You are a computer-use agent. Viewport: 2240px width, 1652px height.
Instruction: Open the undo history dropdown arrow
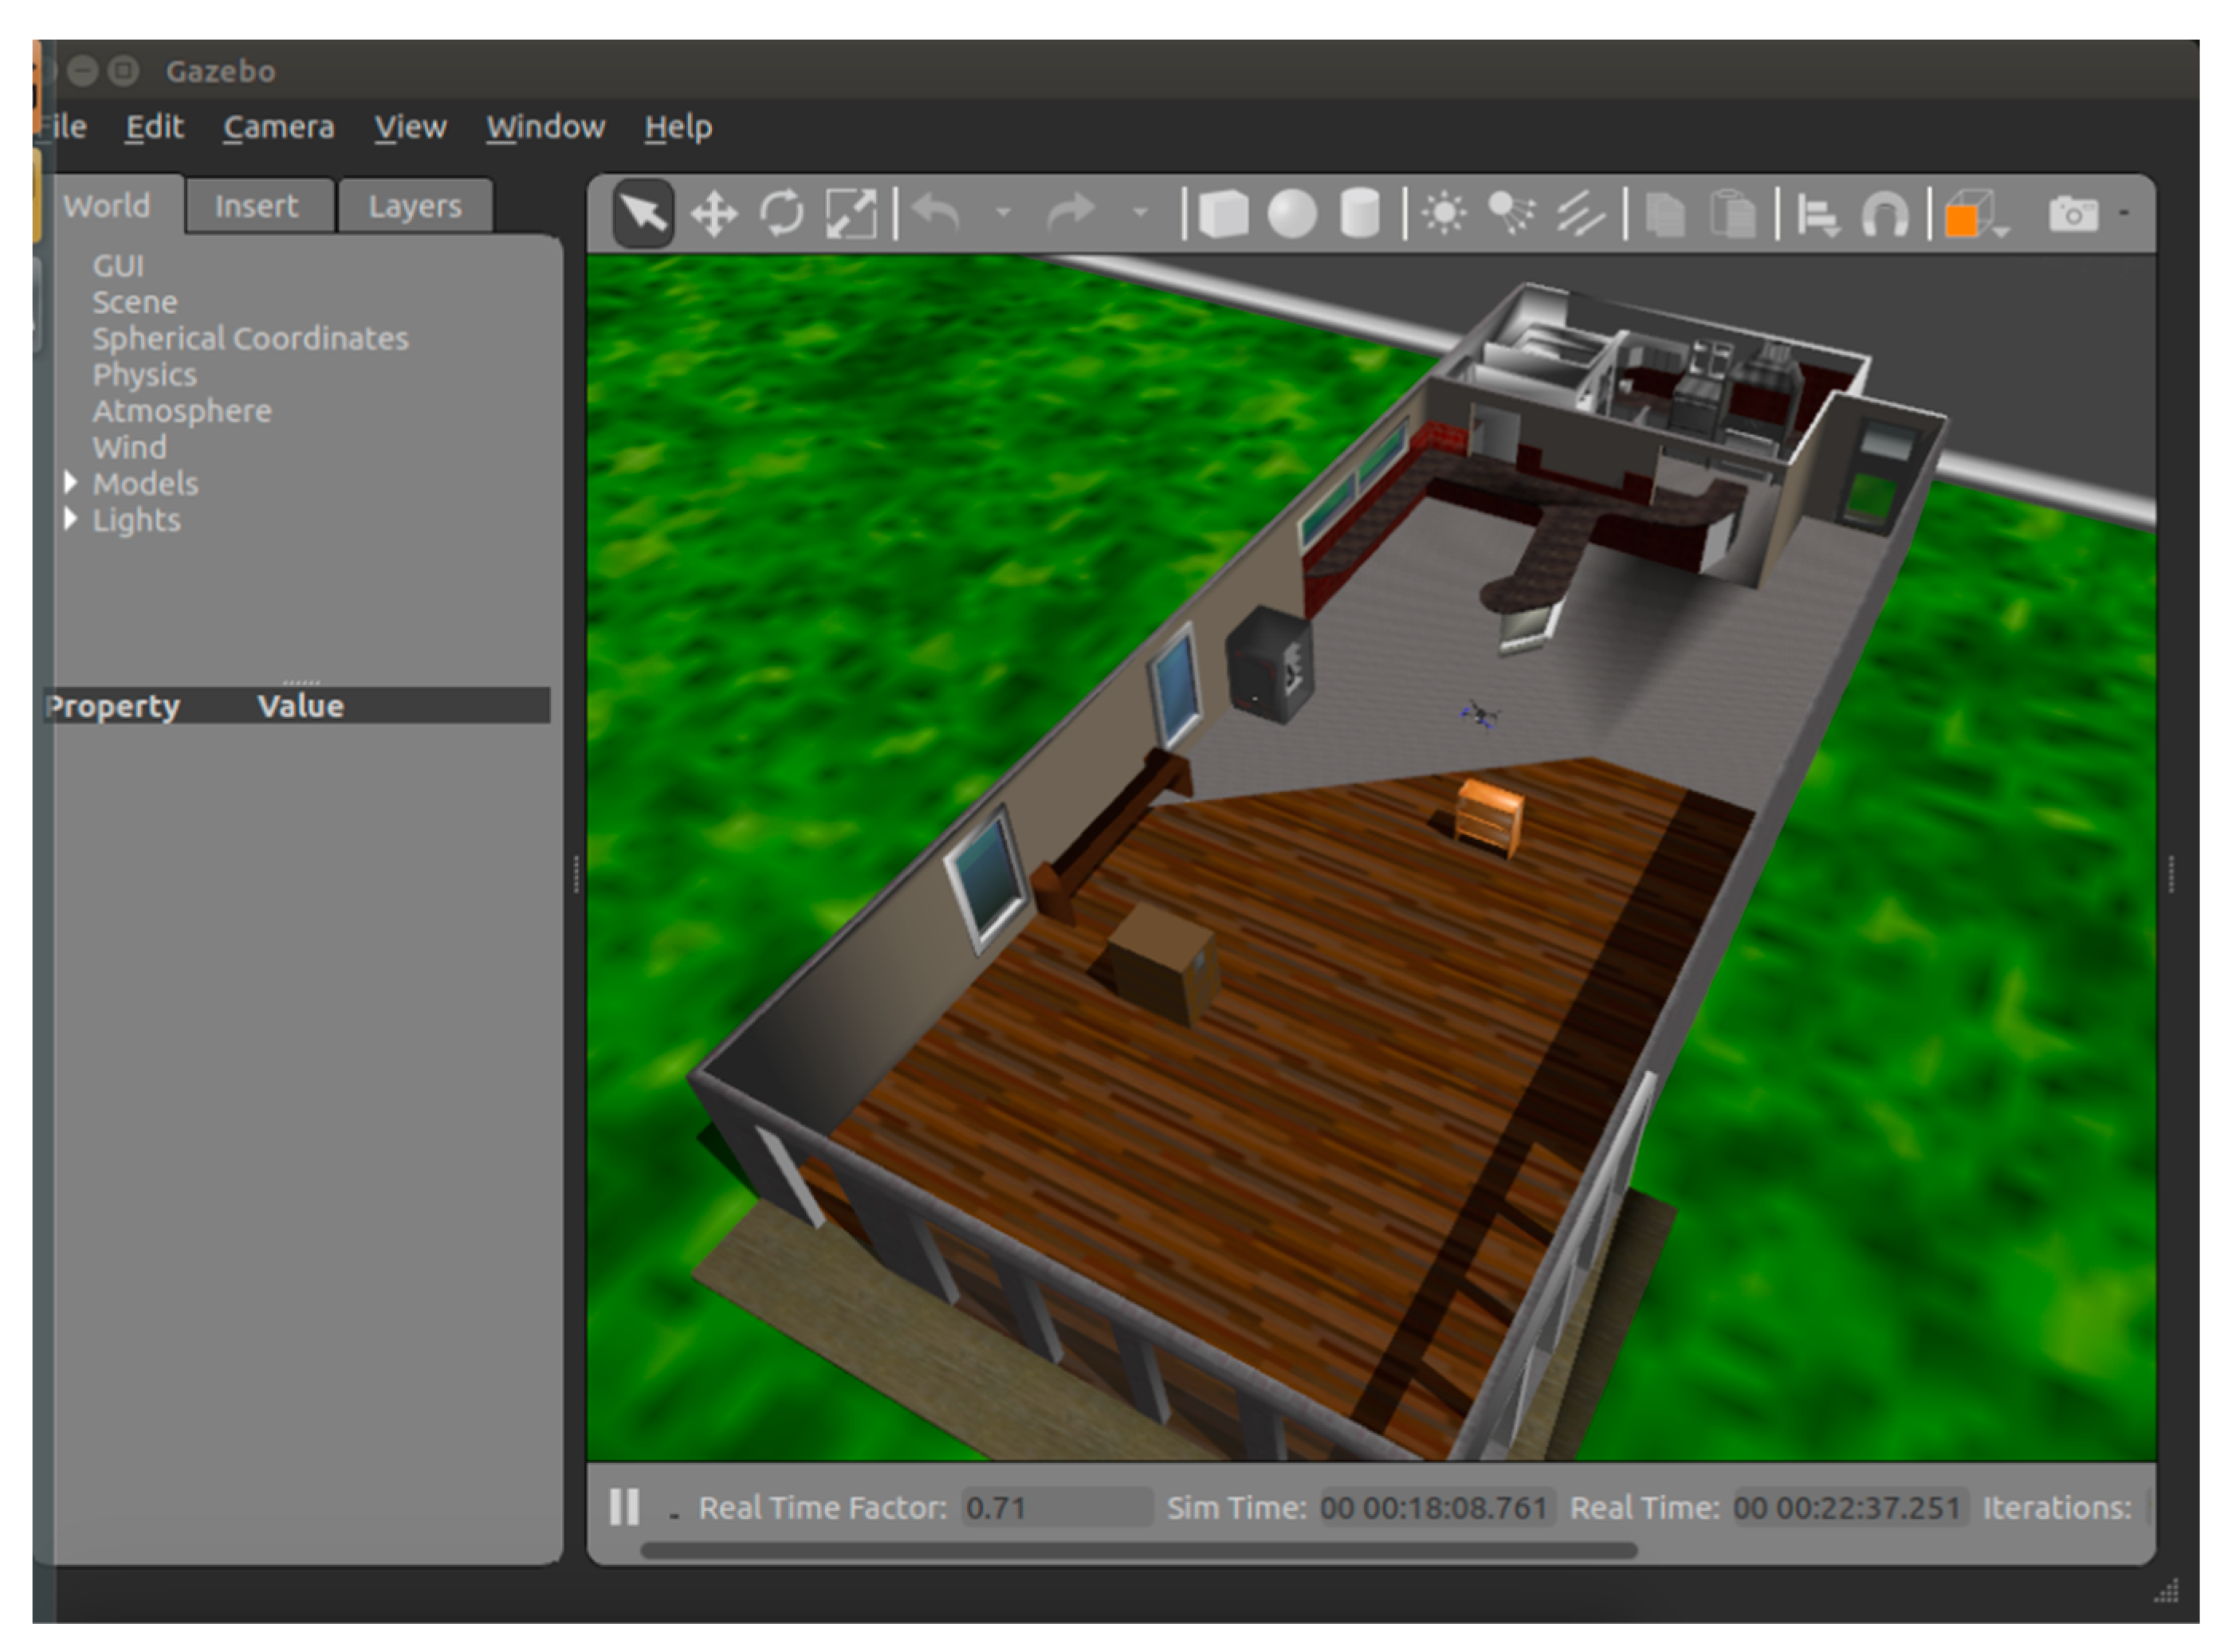[x=1003, y=212]
